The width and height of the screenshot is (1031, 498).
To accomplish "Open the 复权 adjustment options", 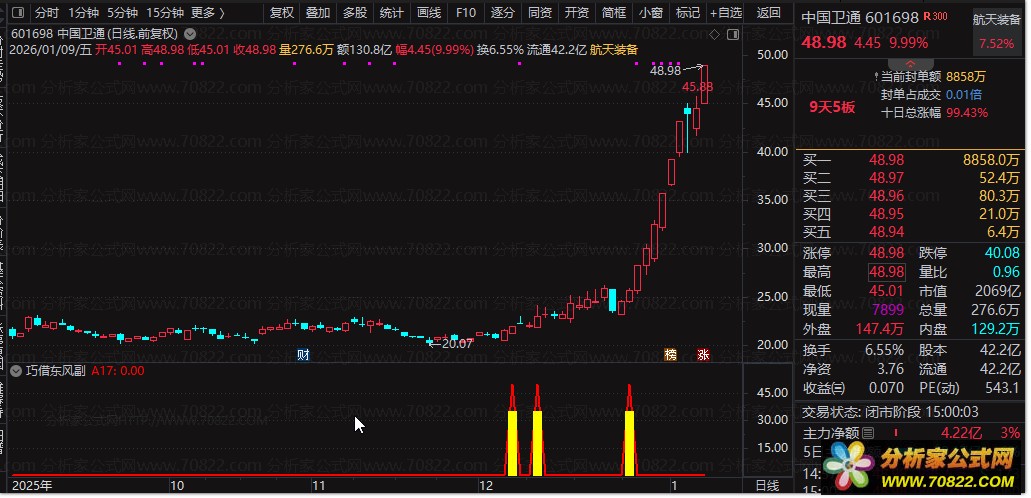I will pyautogui.click(x=281, y=12).
